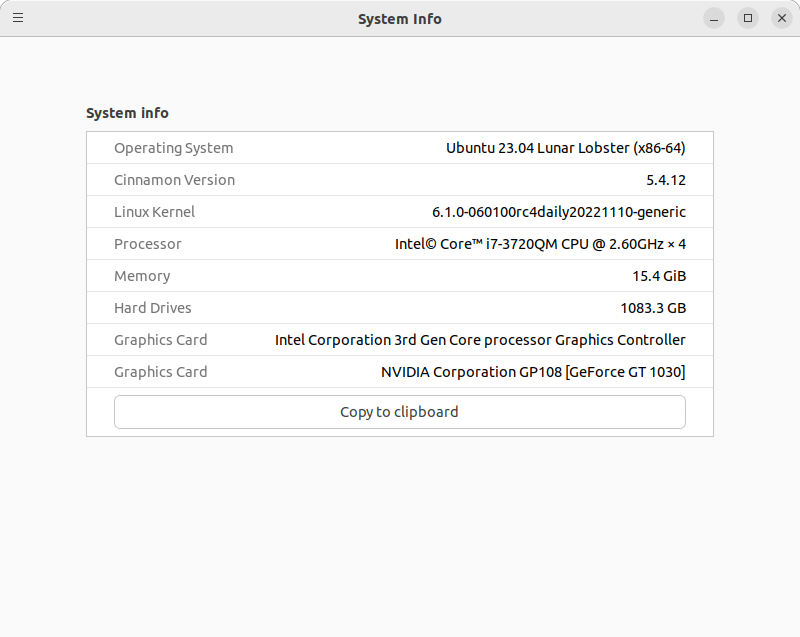Select the NVIDIA Corporation GP108 GeForce value
This screenshot has width=800, height=637.
pos(533,372)
